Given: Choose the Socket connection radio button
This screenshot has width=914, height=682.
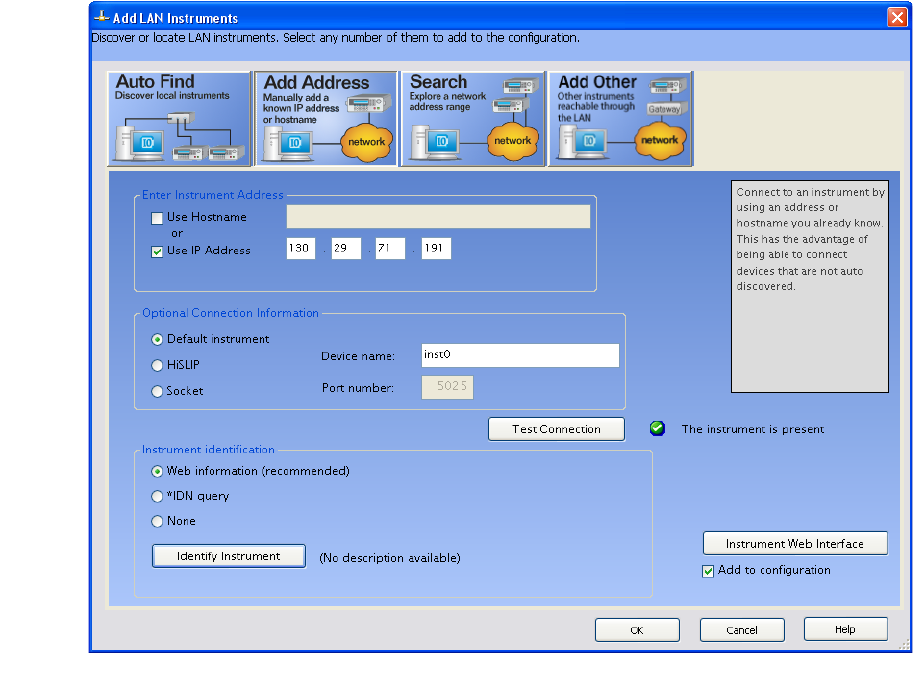Looking at the screenshot, I should coord(157,391).
